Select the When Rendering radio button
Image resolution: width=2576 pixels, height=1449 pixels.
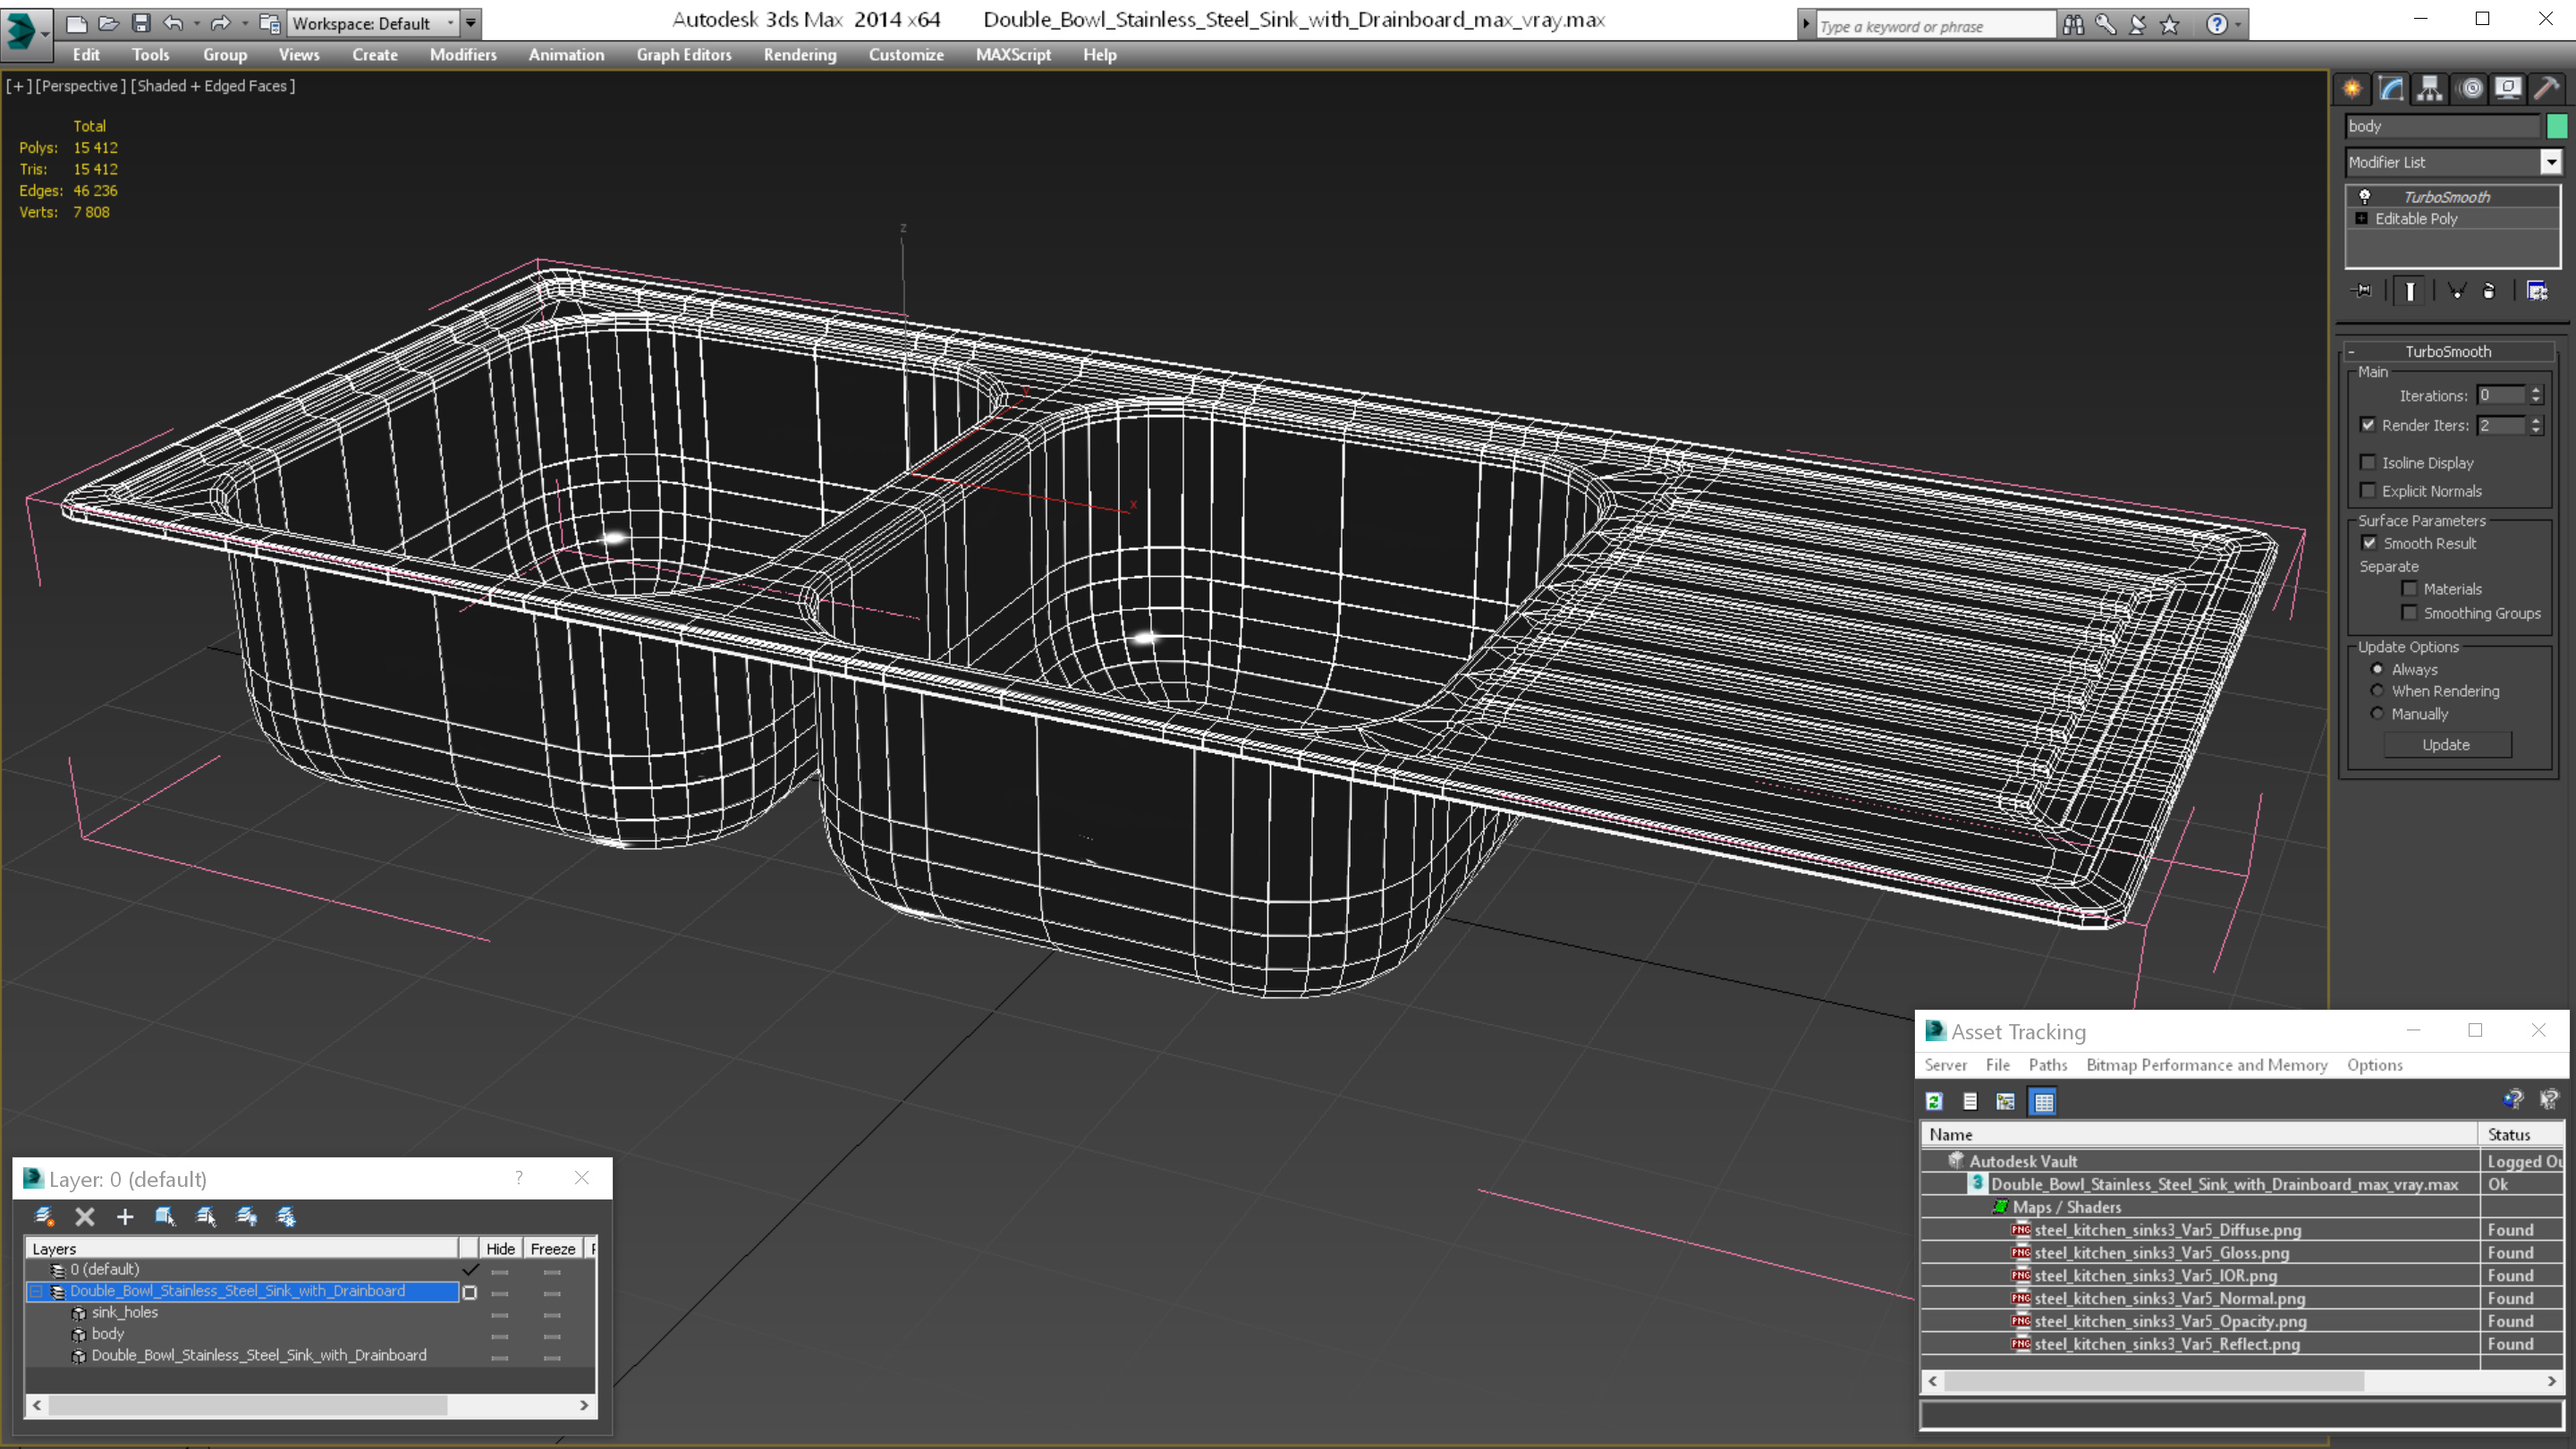2377,691
